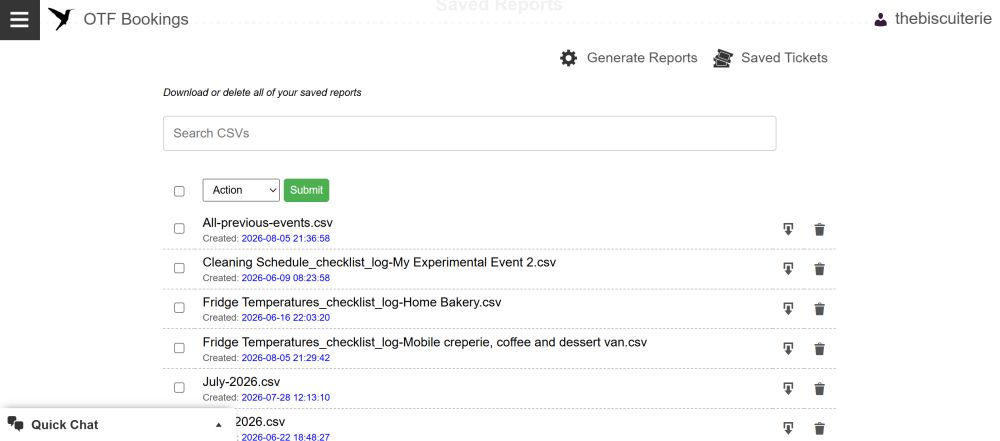Screen dimensions: 1000x441
Task: Click the hummingbird logo icon
Action: pyautogui.click(x=61, y=19)
